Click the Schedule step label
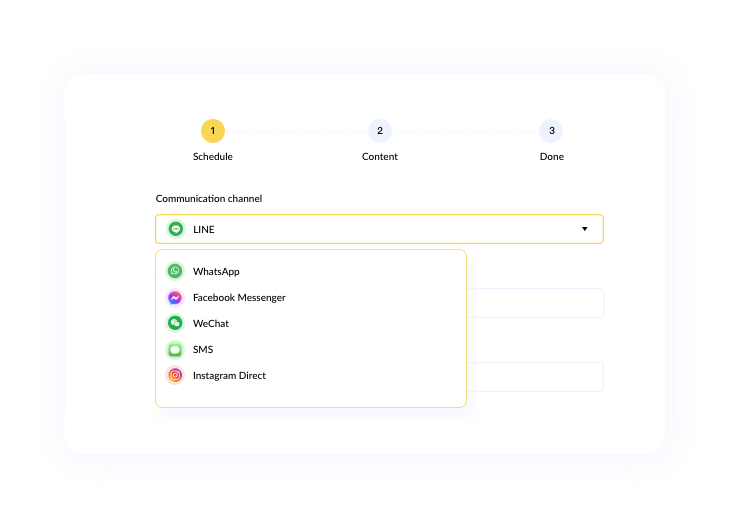This screenshot has height=528, width=730. click(x=213, y=157)
